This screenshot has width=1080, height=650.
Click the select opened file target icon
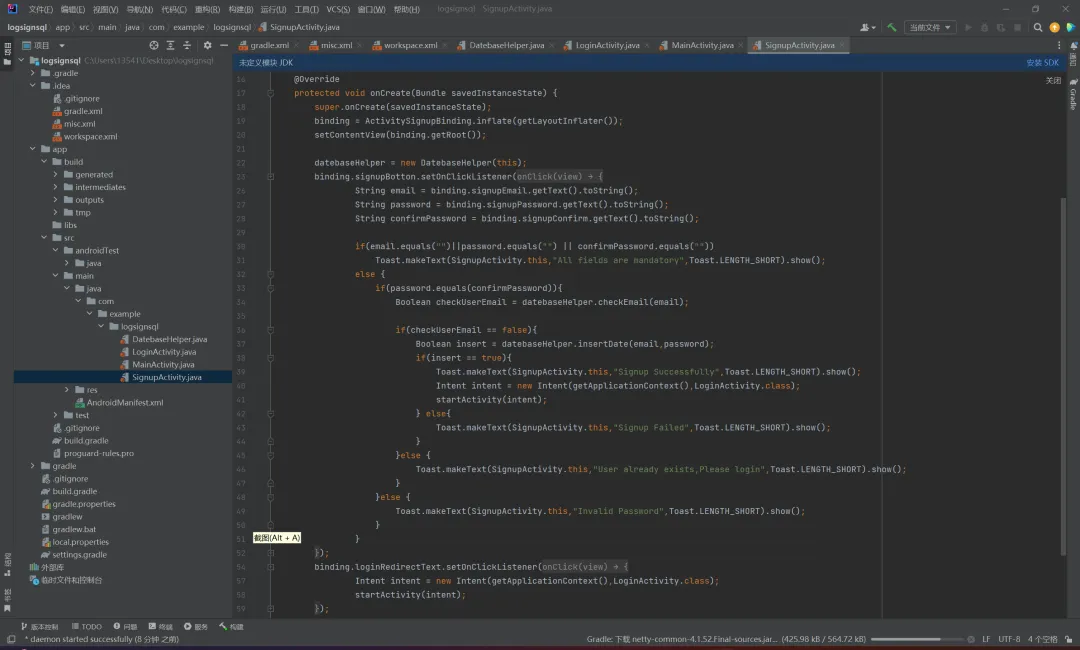(154, 45)
